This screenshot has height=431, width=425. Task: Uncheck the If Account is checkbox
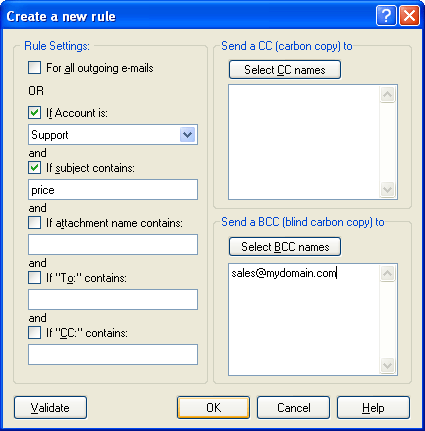point(35,113)
